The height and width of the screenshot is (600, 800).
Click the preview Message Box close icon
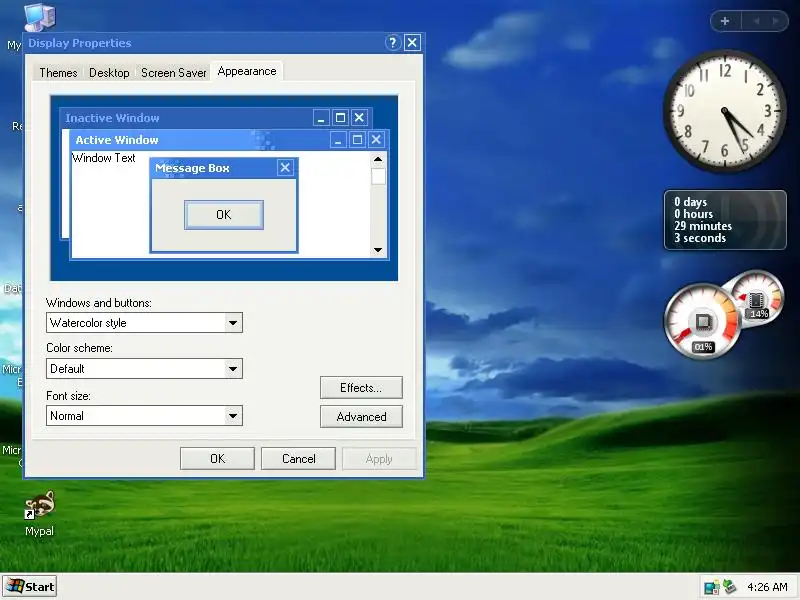285,167
